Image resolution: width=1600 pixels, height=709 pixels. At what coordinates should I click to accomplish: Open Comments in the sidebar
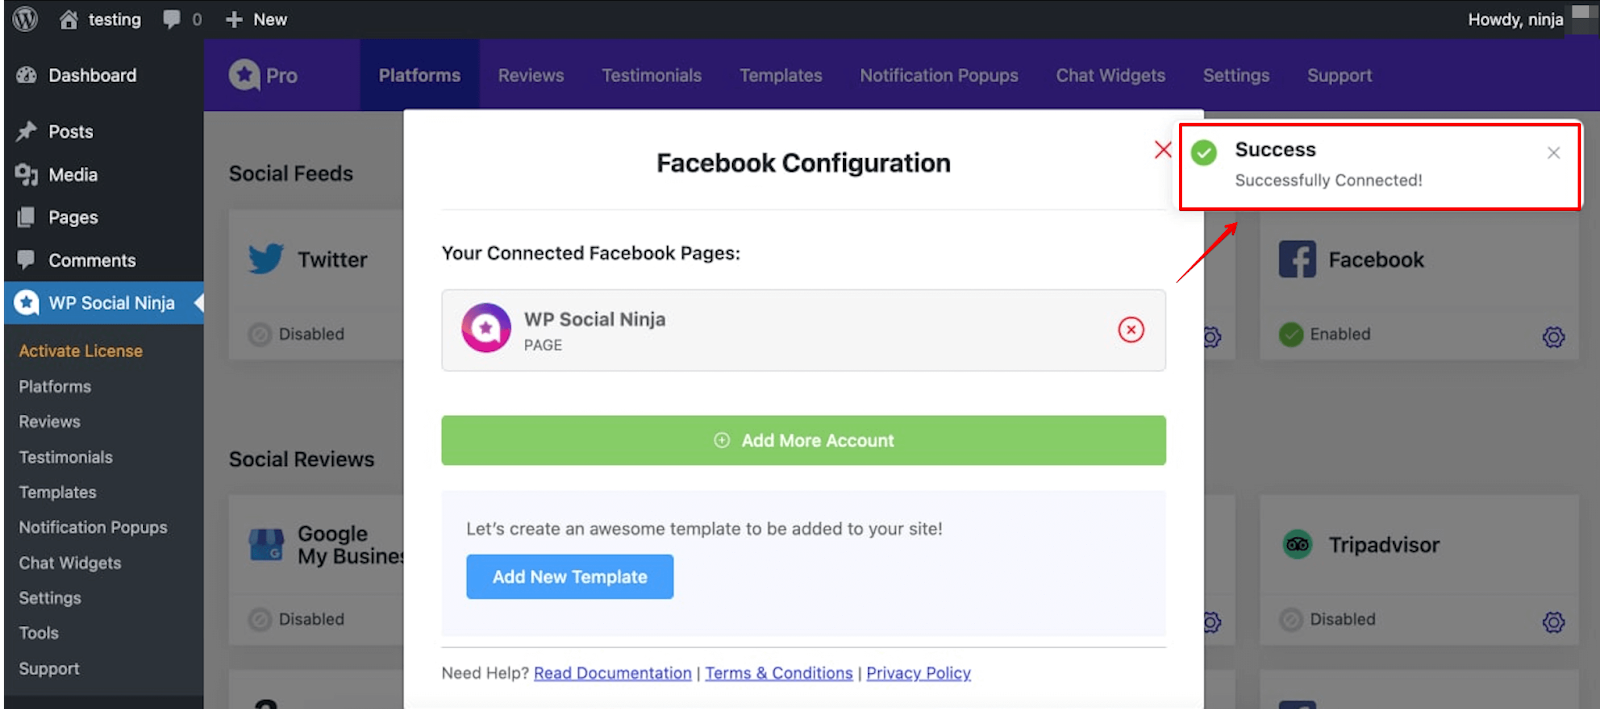[92, 260]
